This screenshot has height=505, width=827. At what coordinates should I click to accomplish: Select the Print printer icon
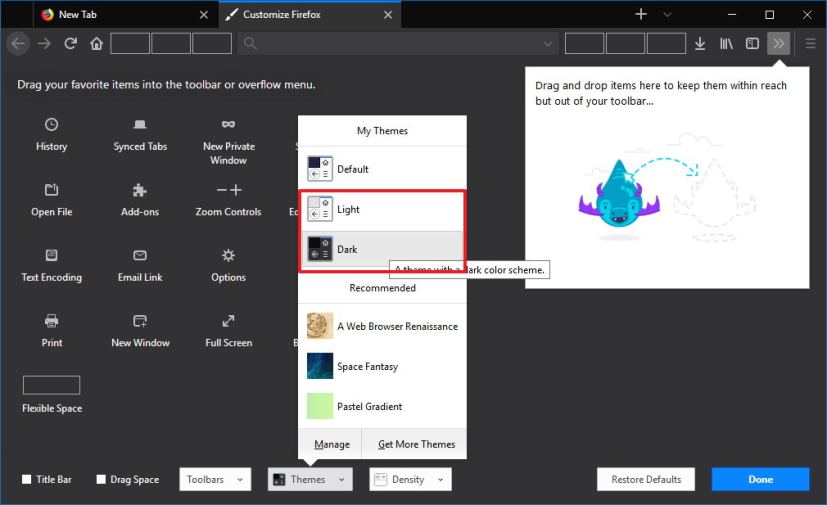click(x=51, y=321)
